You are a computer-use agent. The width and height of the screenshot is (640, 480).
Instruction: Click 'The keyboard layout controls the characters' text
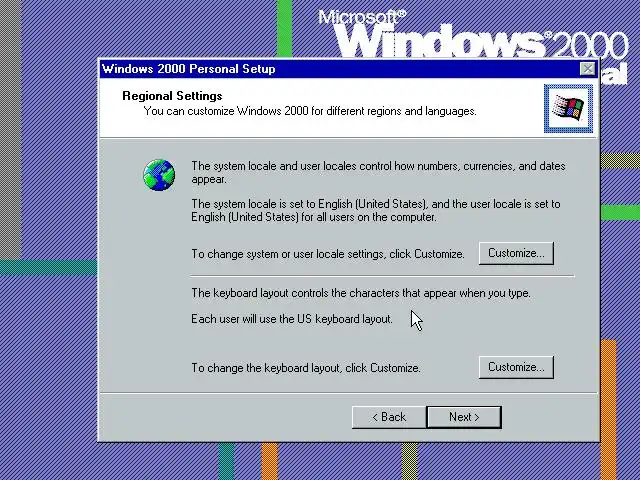(361, 293)
